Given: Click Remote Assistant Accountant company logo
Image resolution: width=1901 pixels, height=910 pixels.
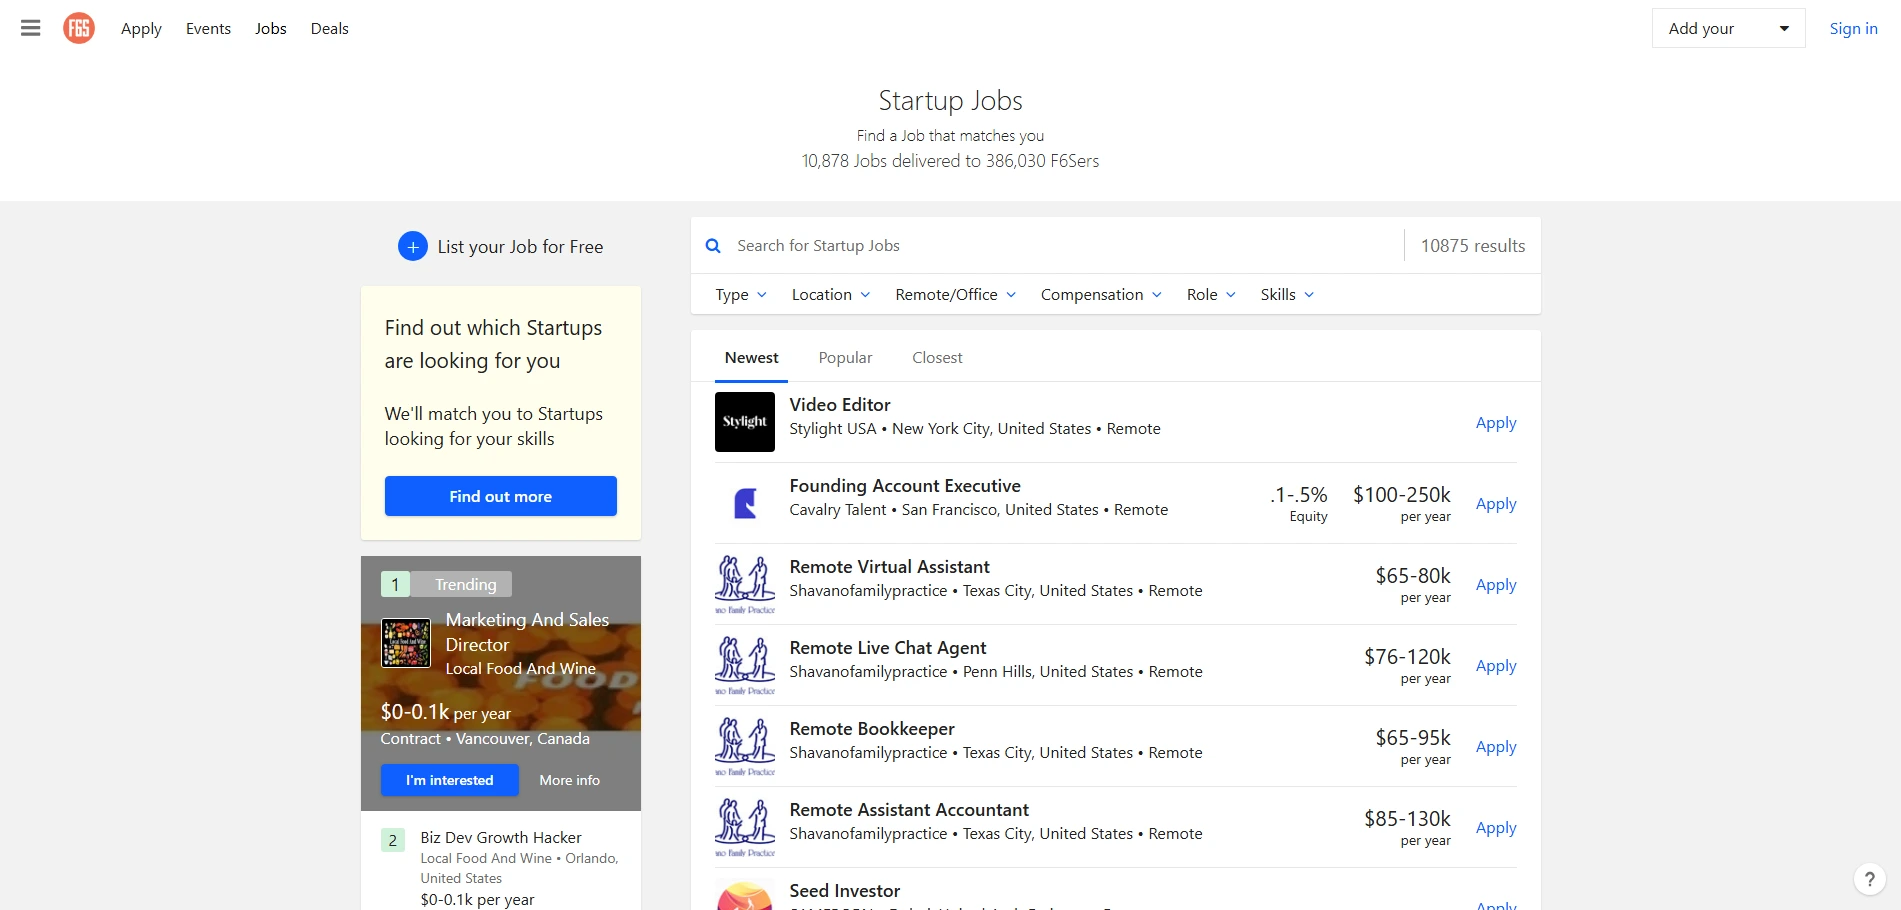Looking at the screenshot, I should point(745,827).
